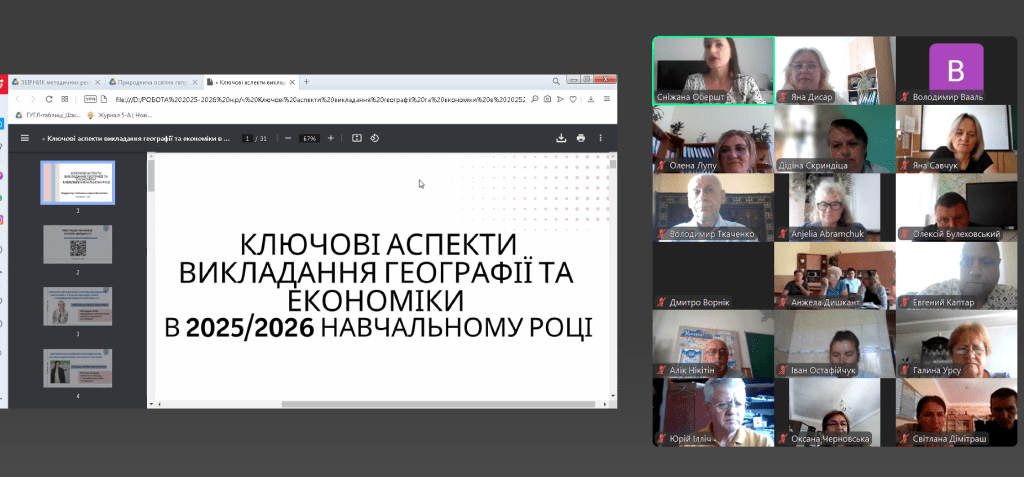Select slide thumbnail 2 with QR code
This screenshot has width=1024, height=477.
78,244
